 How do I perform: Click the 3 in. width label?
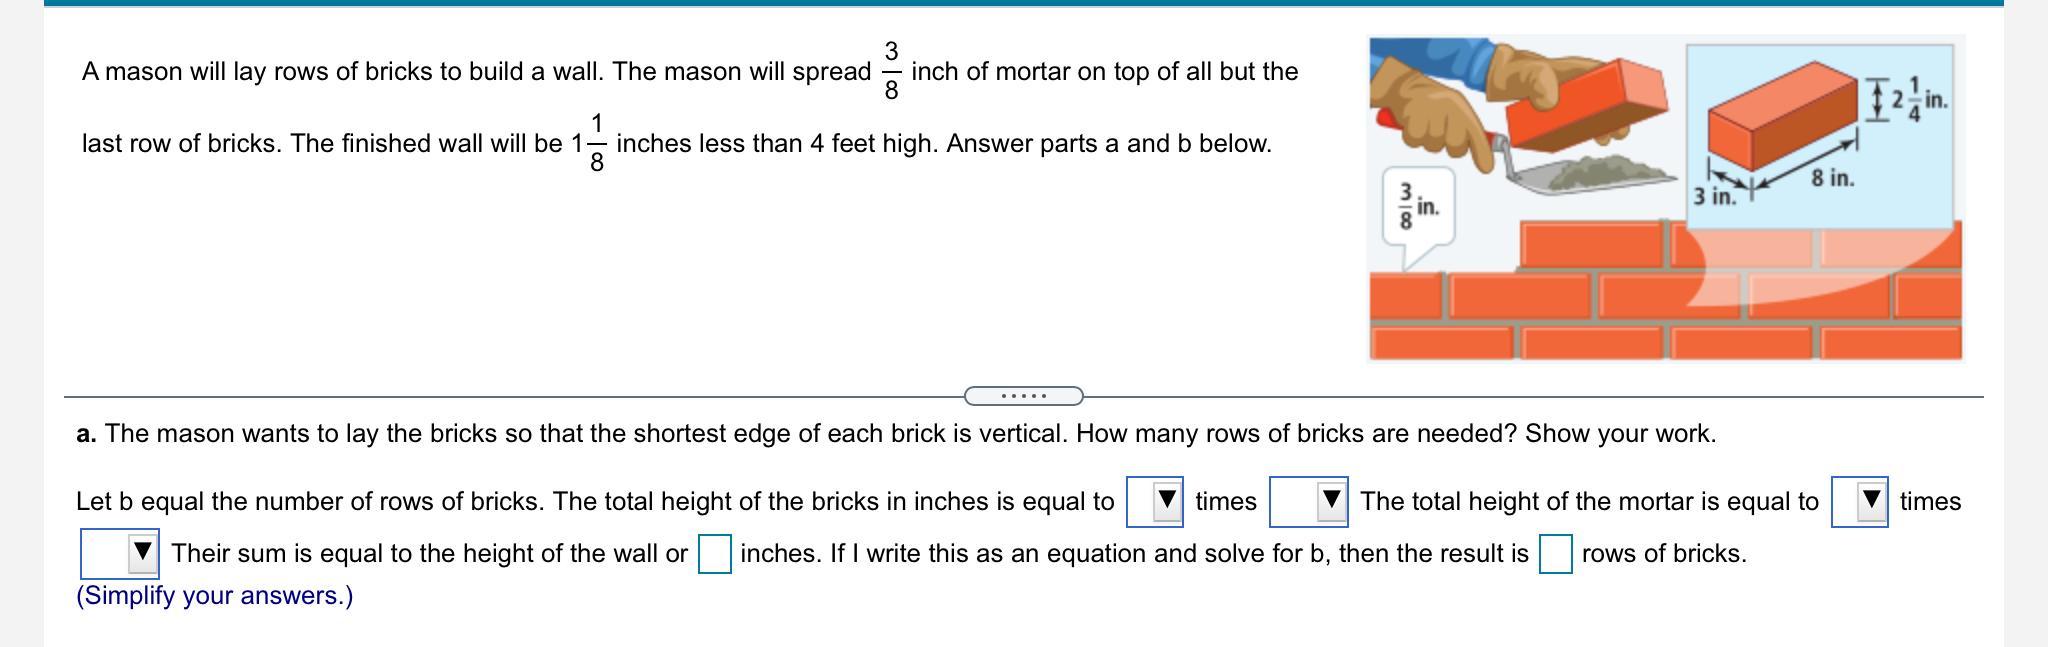click(1715, 196)
